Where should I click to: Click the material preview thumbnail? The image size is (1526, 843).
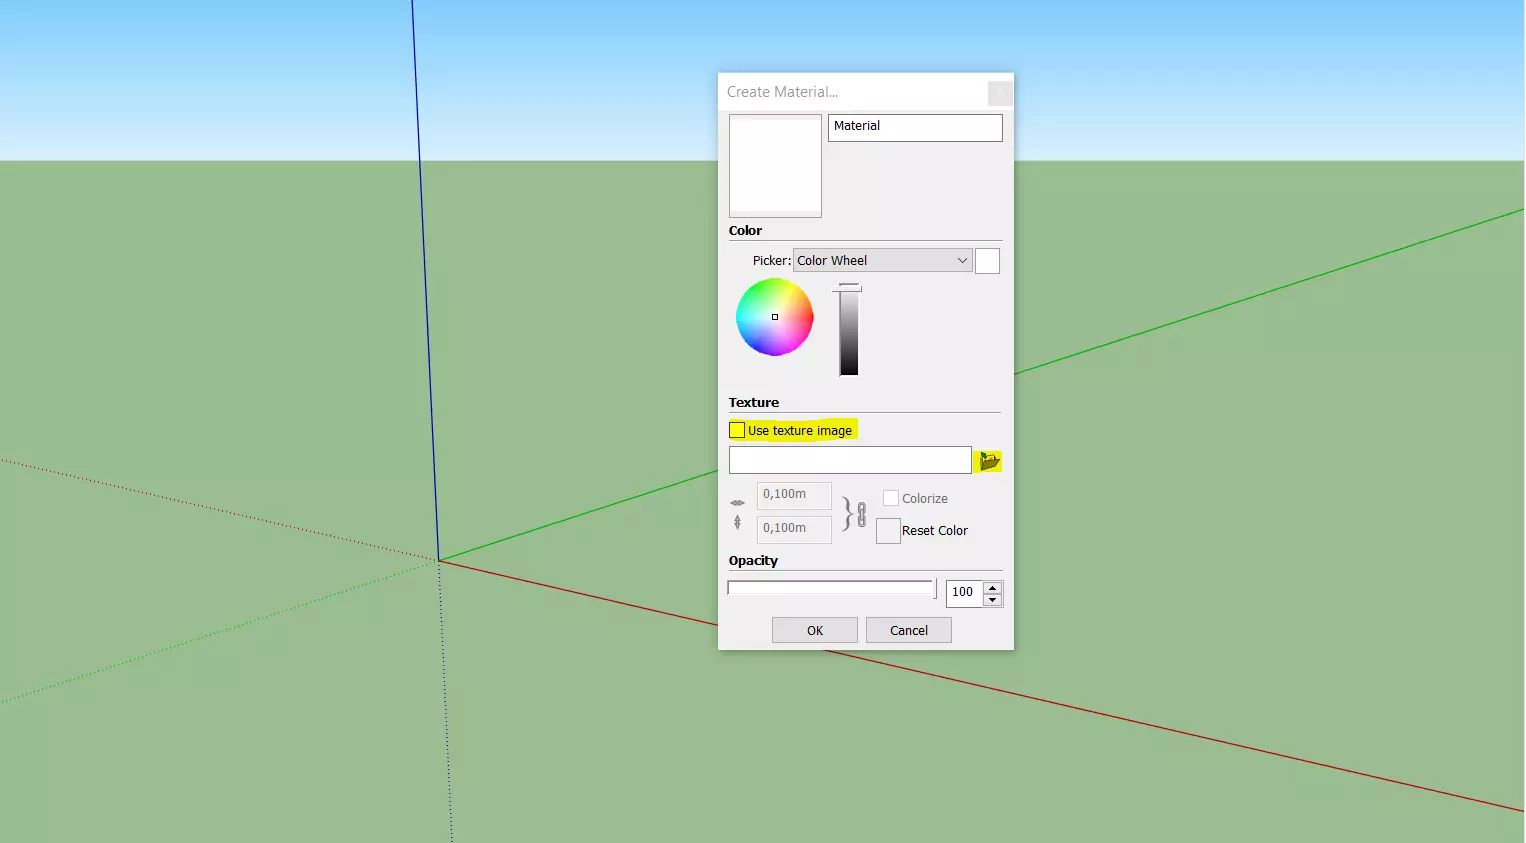[x=775, y=166]
